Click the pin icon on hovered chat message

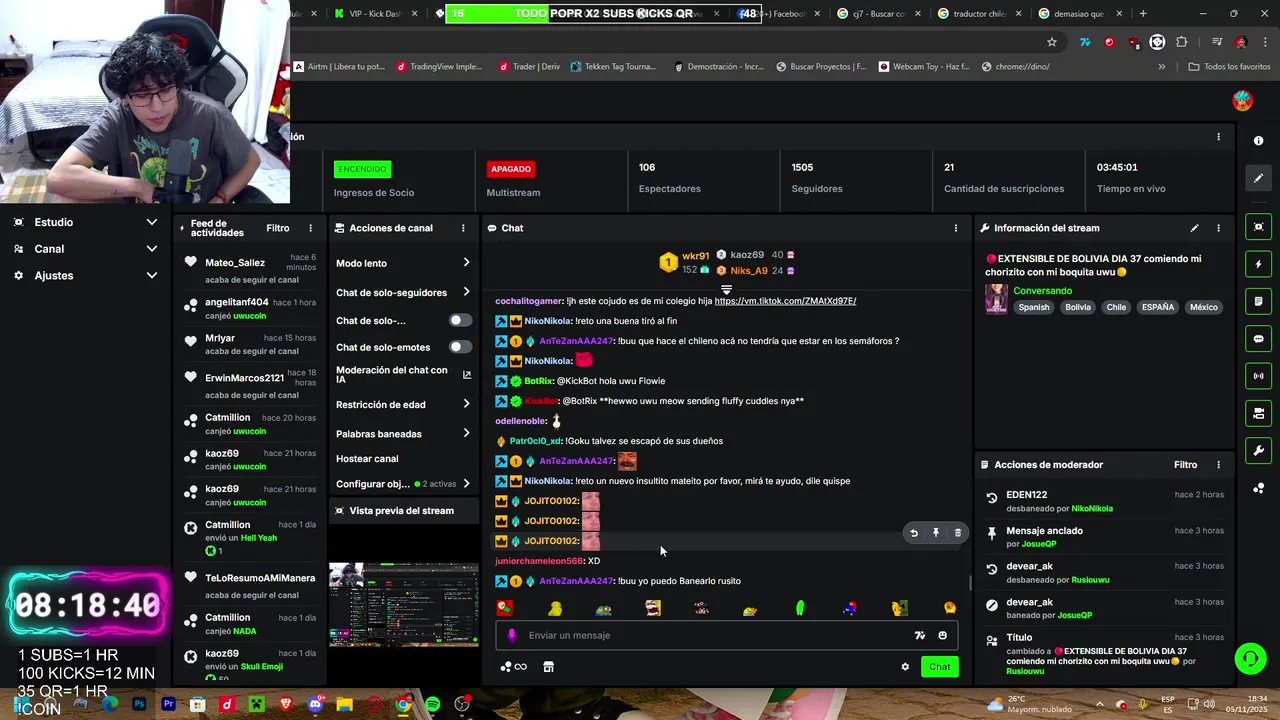coord(935,533)
